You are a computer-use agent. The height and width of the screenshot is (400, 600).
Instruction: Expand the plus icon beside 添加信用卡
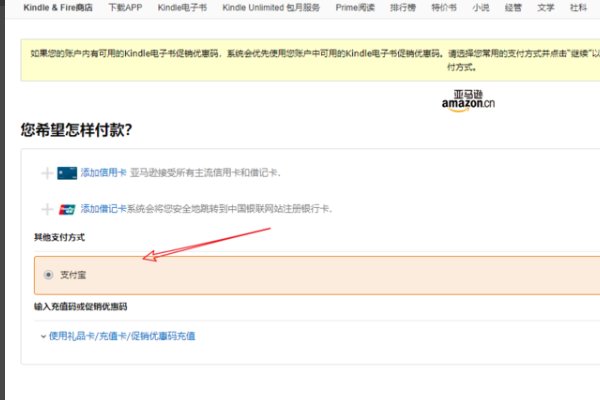47,173
